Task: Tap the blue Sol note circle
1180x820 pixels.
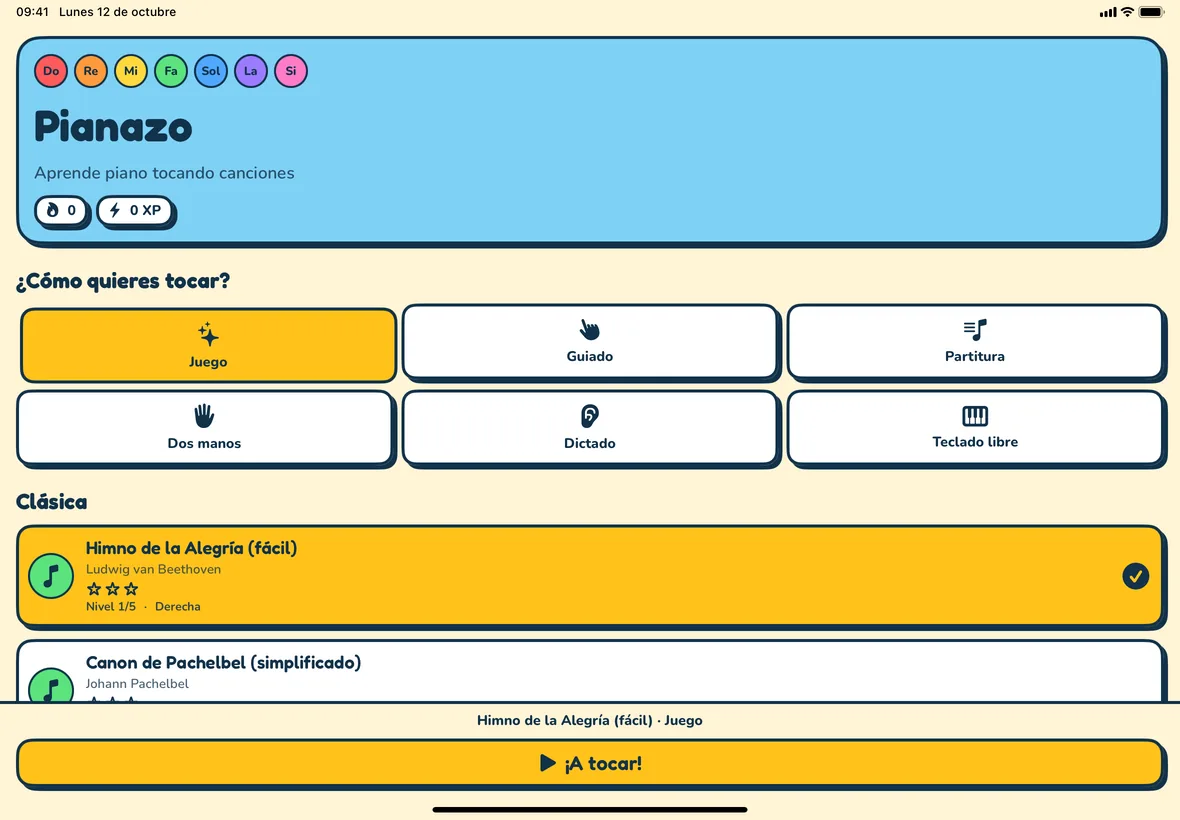Action: (211, 71)
